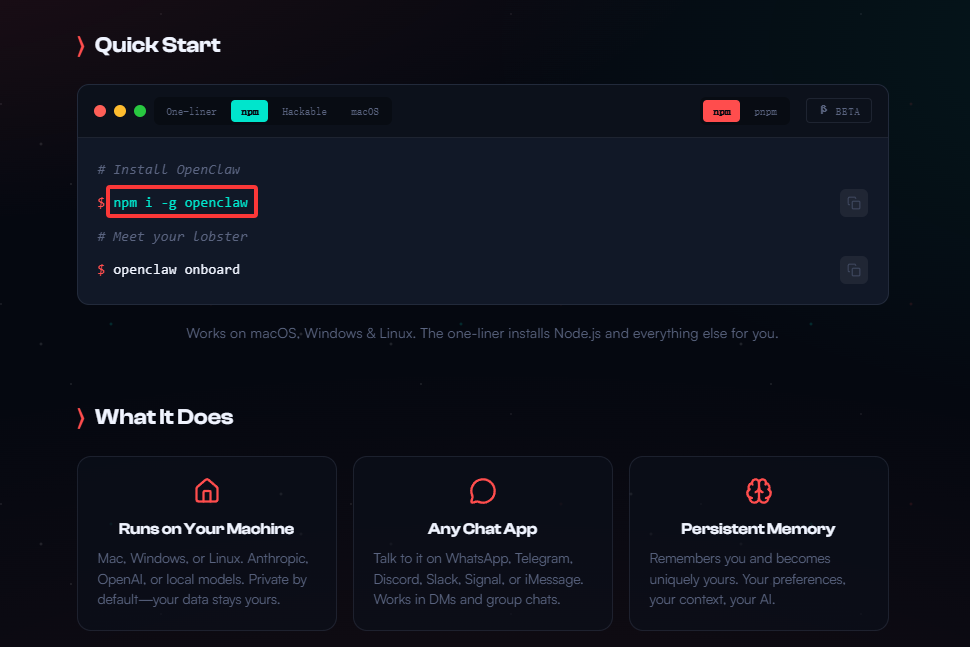Image resolution: width=970 pixels, height=647 pixels.
Task: Click the npm i -g openclaw command text
Action: click(x=181, y=203)
